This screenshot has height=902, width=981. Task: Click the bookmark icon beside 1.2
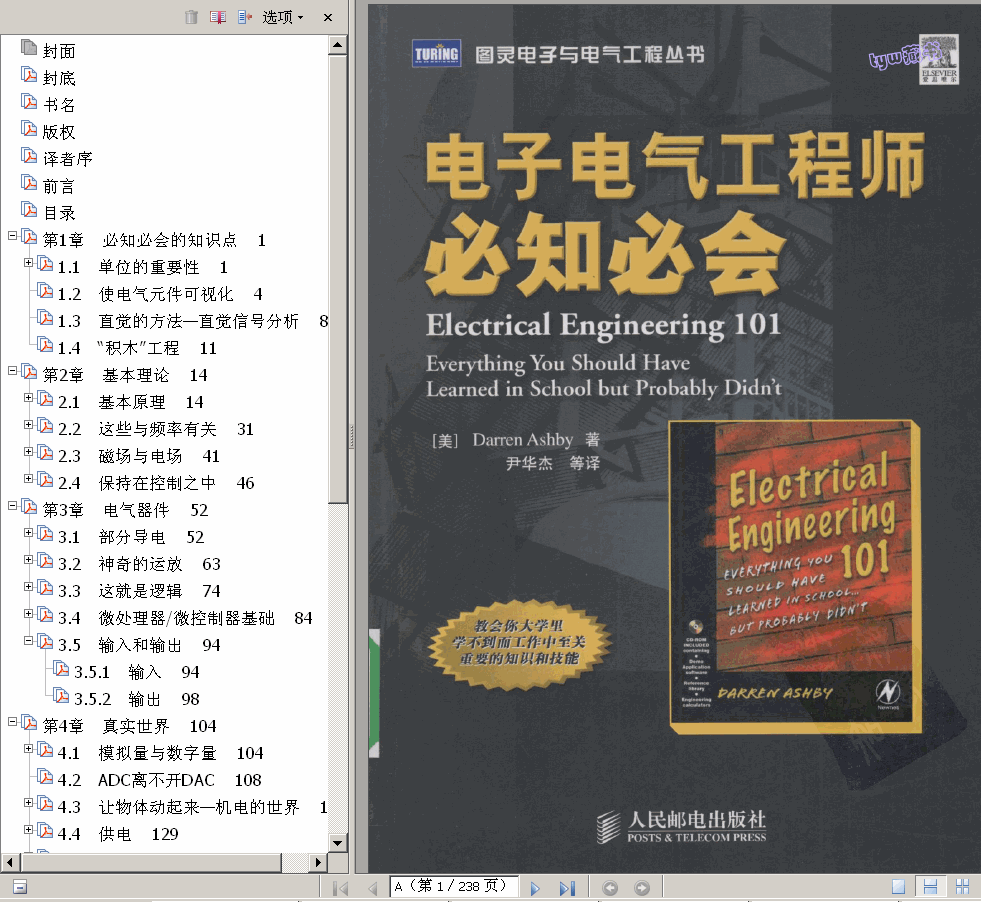[44, 291]
